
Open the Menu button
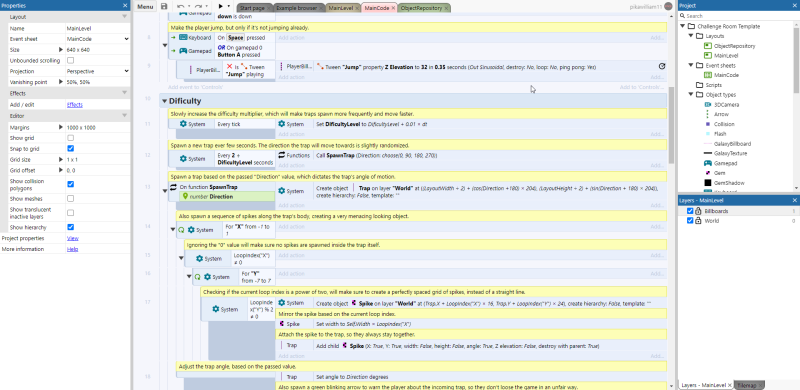(145, 7)
